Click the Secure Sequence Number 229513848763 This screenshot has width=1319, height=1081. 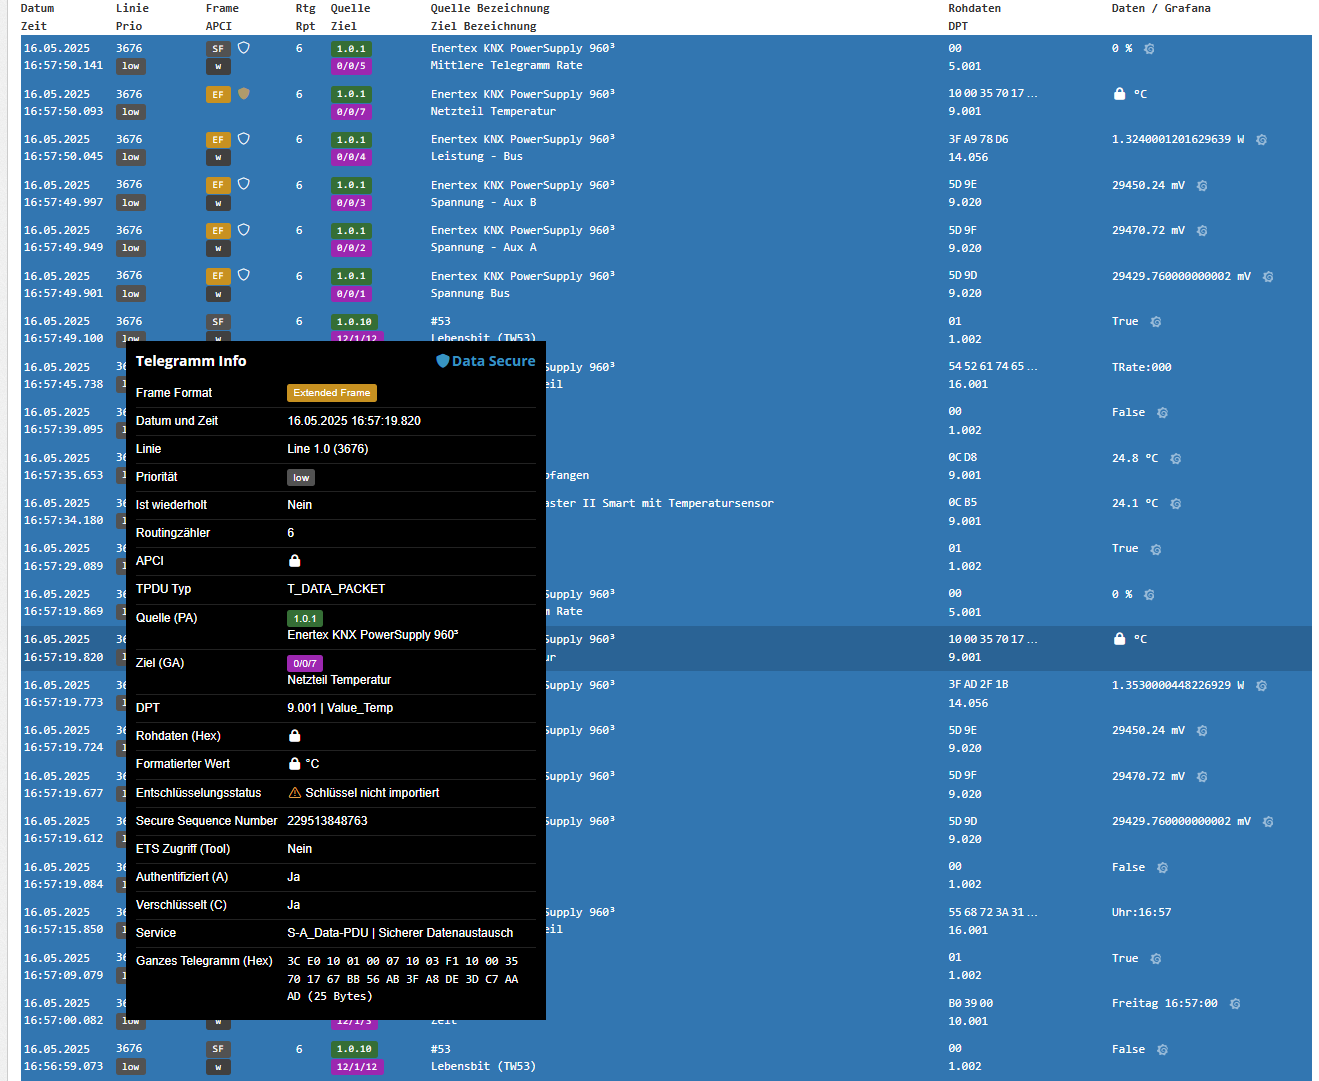327,821
